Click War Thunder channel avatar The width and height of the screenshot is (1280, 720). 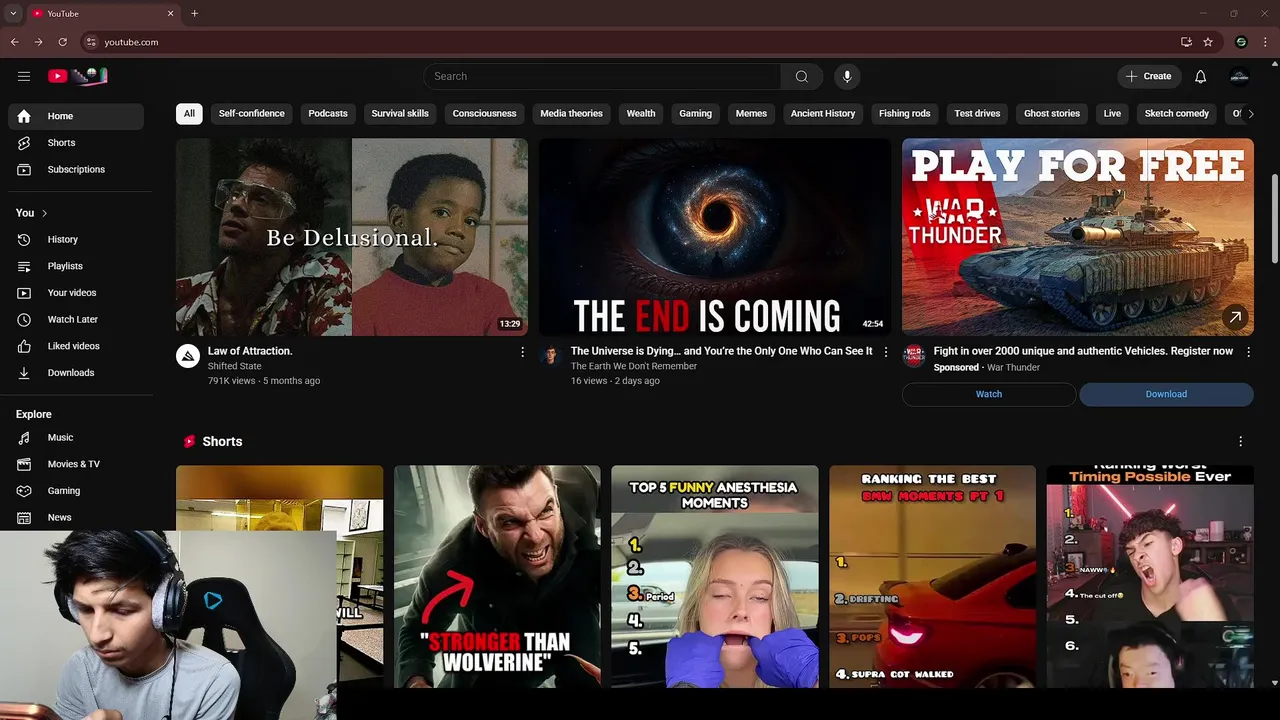click(914, 356)
